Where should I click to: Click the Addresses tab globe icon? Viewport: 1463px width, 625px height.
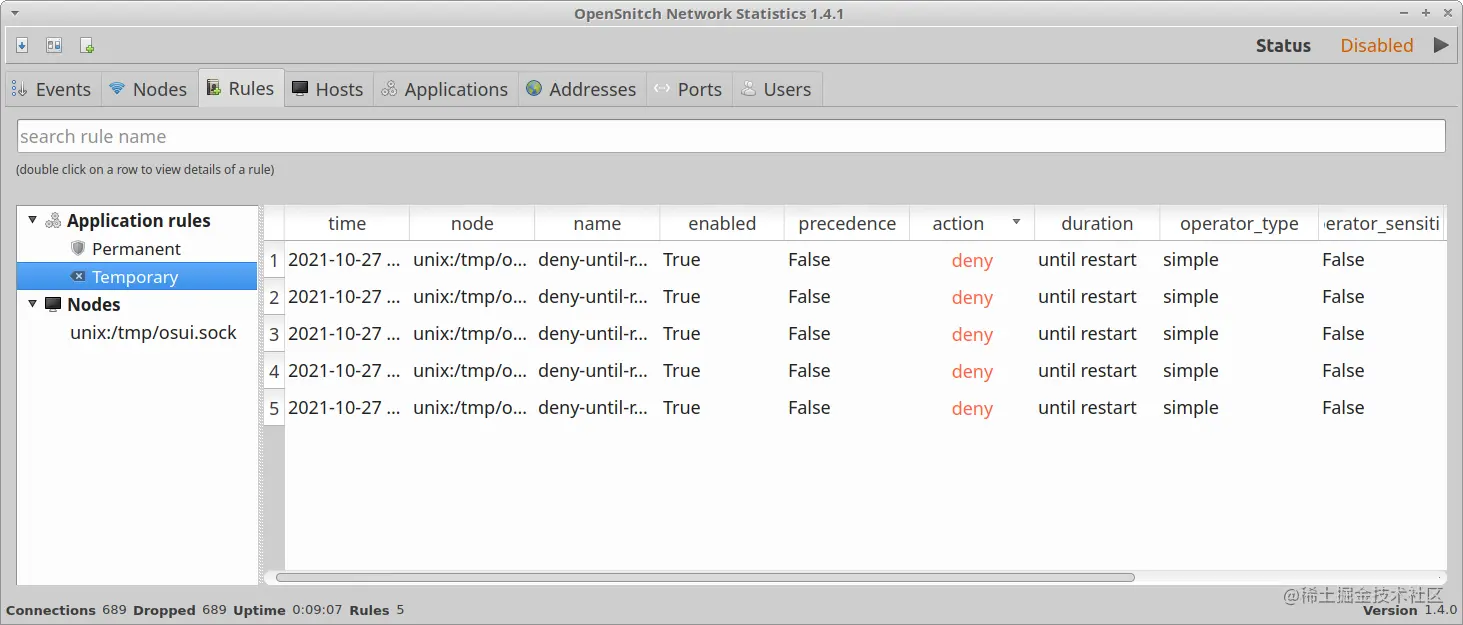(534, 89)
